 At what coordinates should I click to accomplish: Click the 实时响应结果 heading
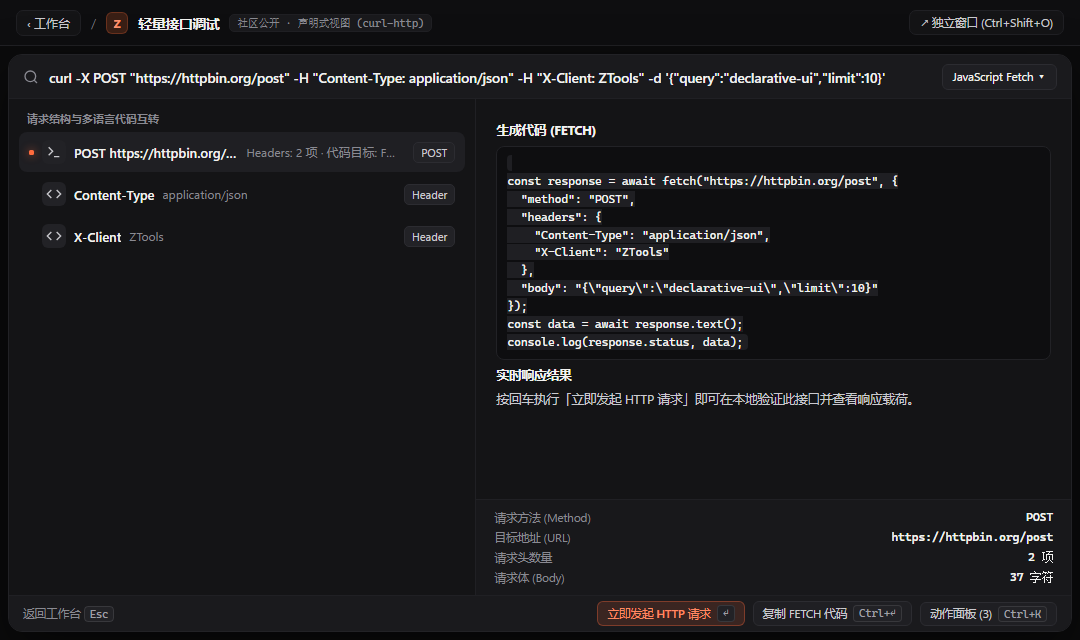(534, 375)
